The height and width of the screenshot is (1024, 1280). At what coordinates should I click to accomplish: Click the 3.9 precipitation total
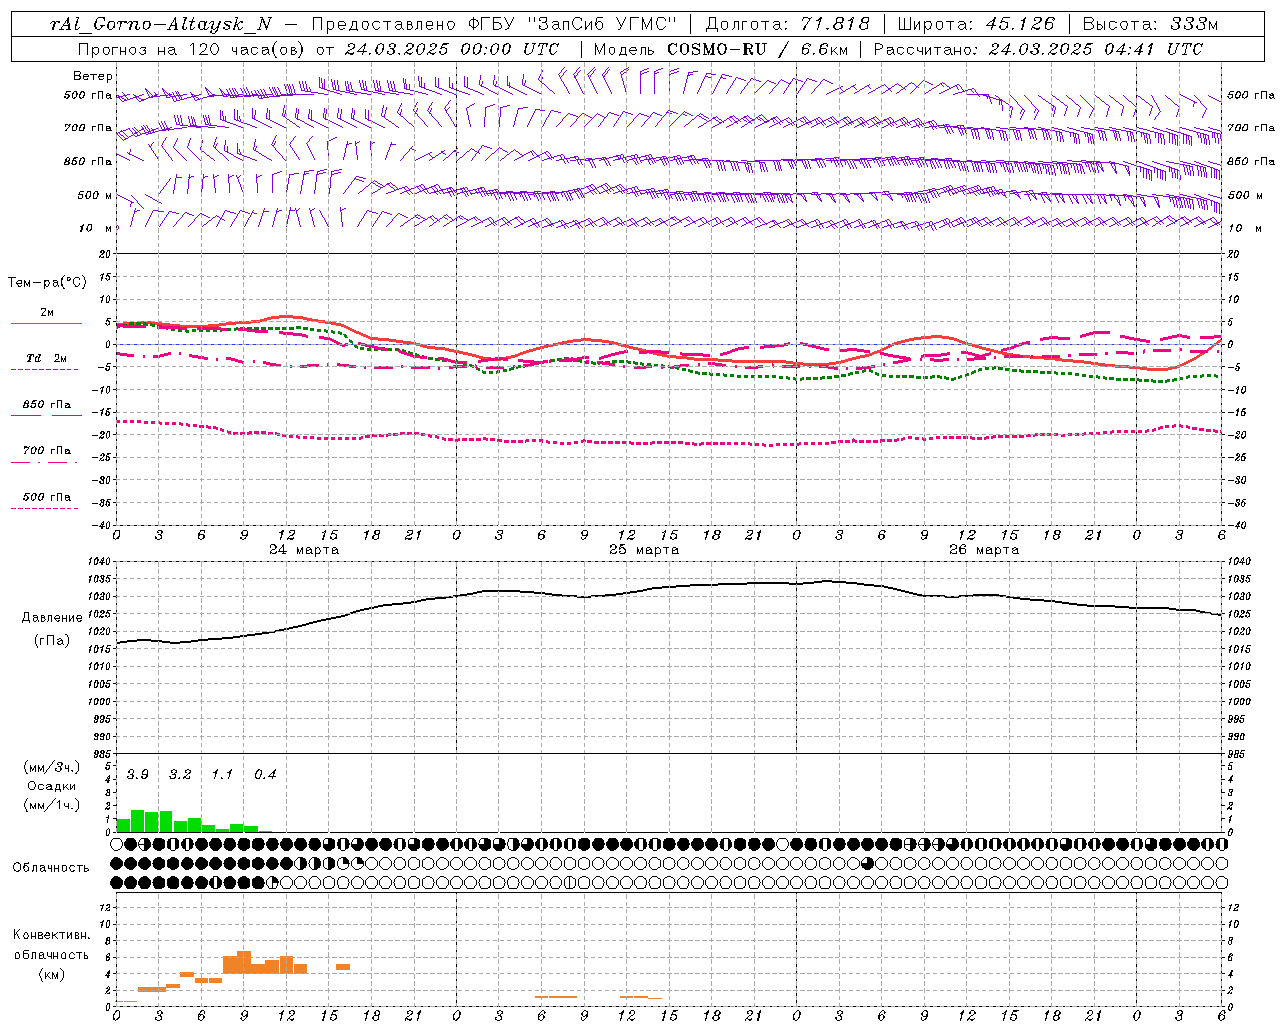pos(138,774)
